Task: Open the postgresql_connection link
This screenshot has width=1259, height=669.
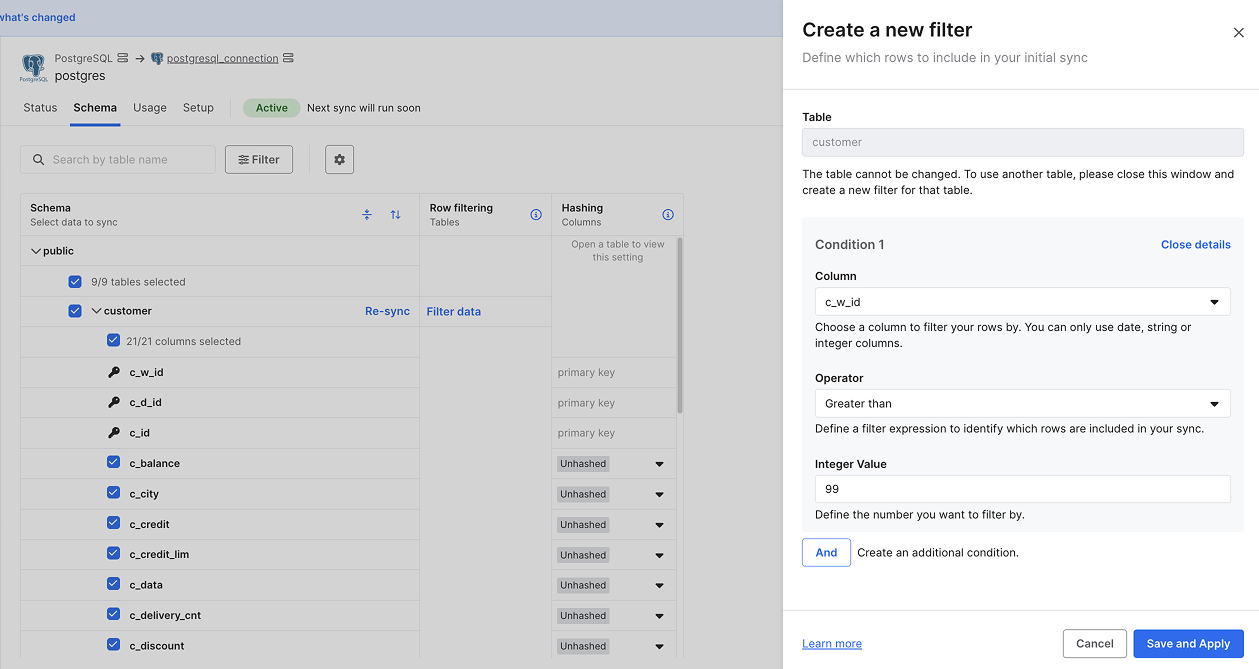Action: click(222, 58)
